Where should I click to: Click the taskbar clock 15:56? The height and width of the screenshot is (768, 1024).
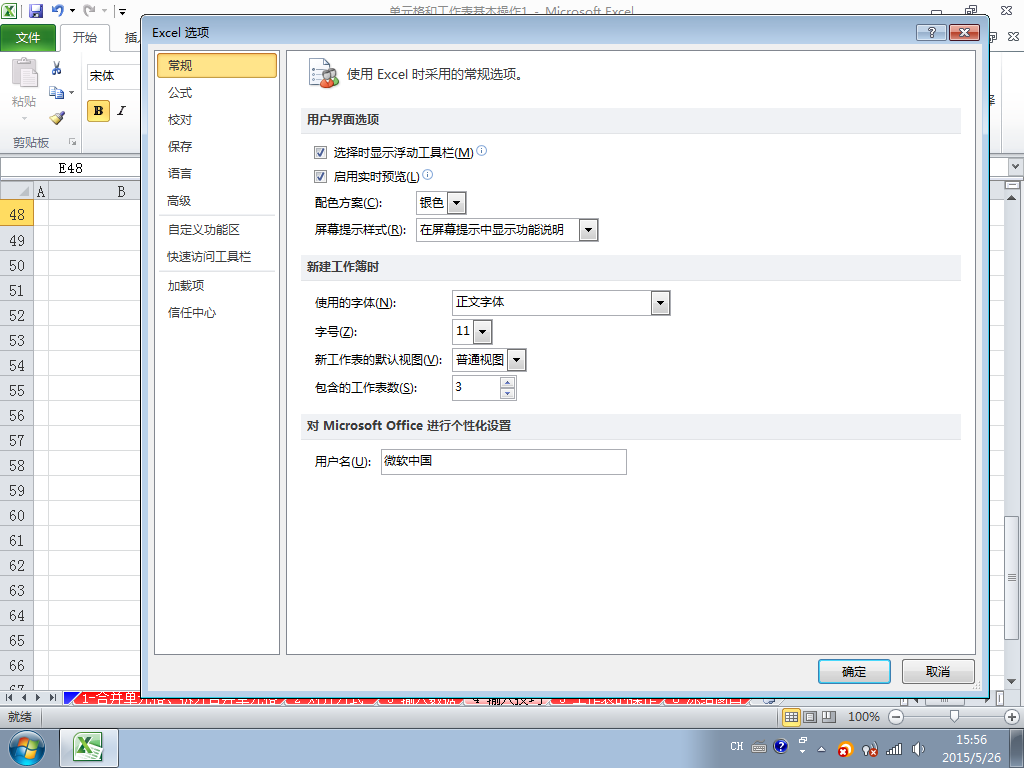(971, 740)
